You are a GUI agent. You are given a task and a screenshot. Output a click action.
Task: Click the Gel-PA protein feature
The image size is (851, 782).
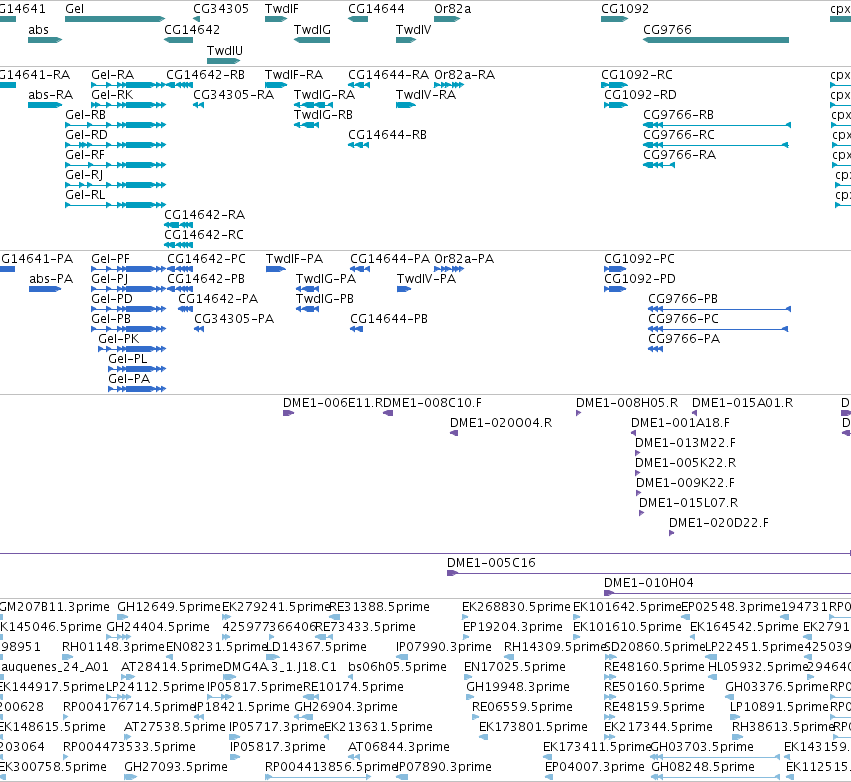click(137, 389)
